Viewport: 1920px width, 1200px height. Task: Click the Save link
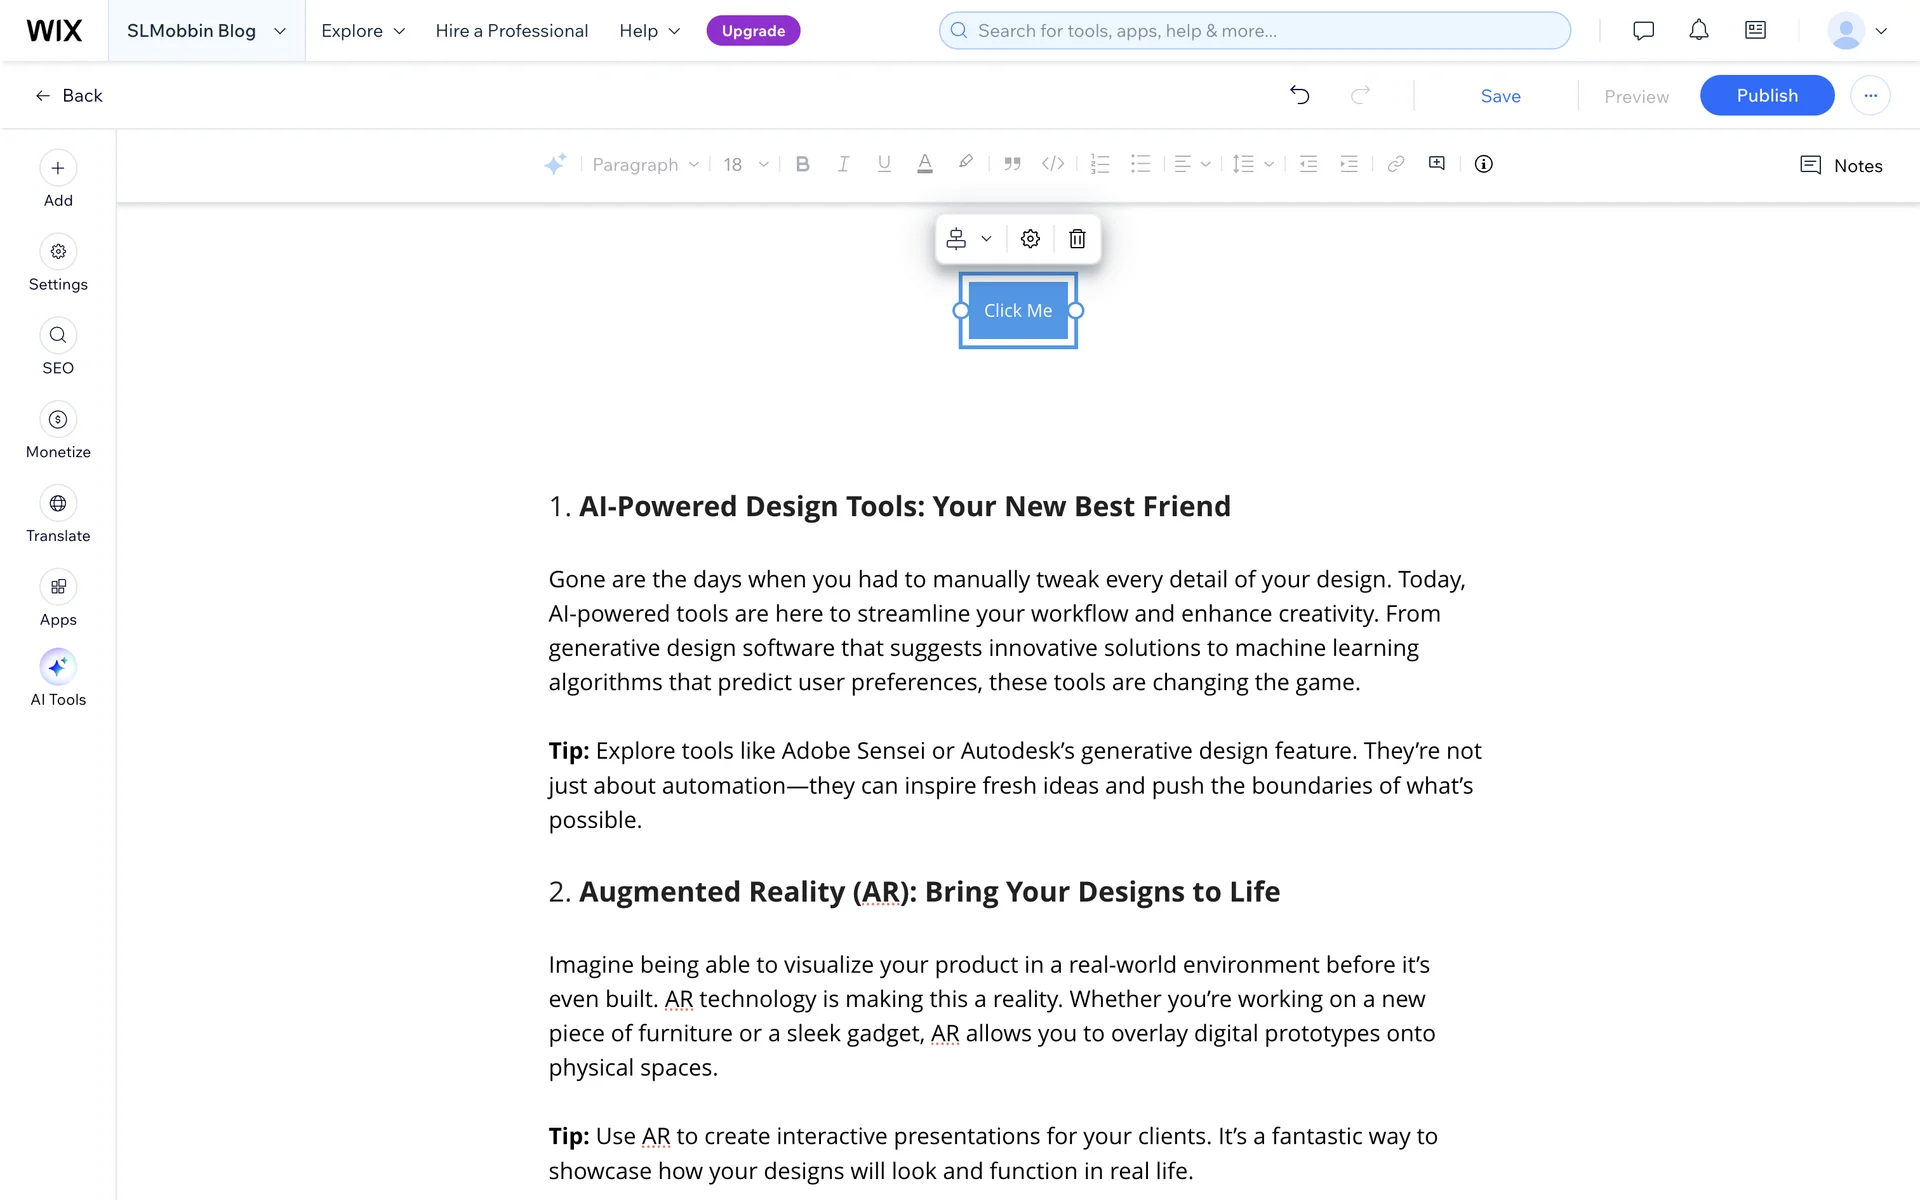pos(1500,96)
